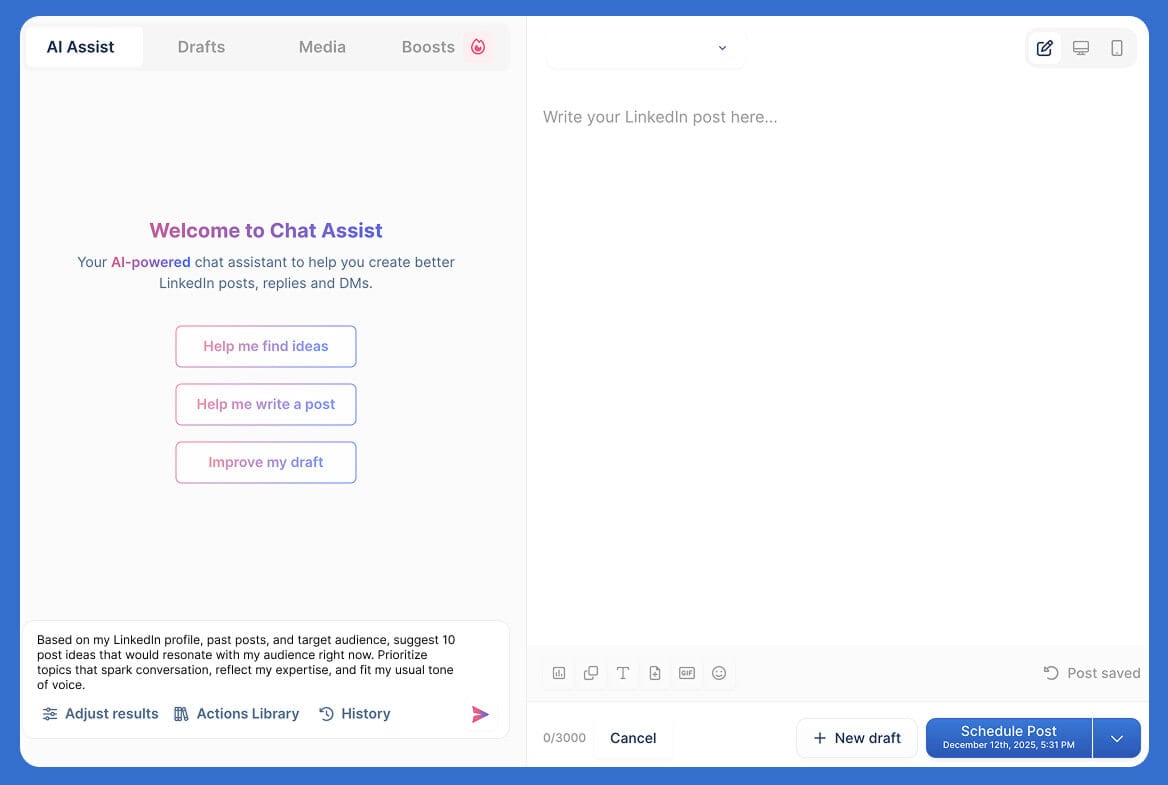Click the 'Welcome to Chat Assist' heading
This screenshot has height=785, width=1168.
(266, 231)
